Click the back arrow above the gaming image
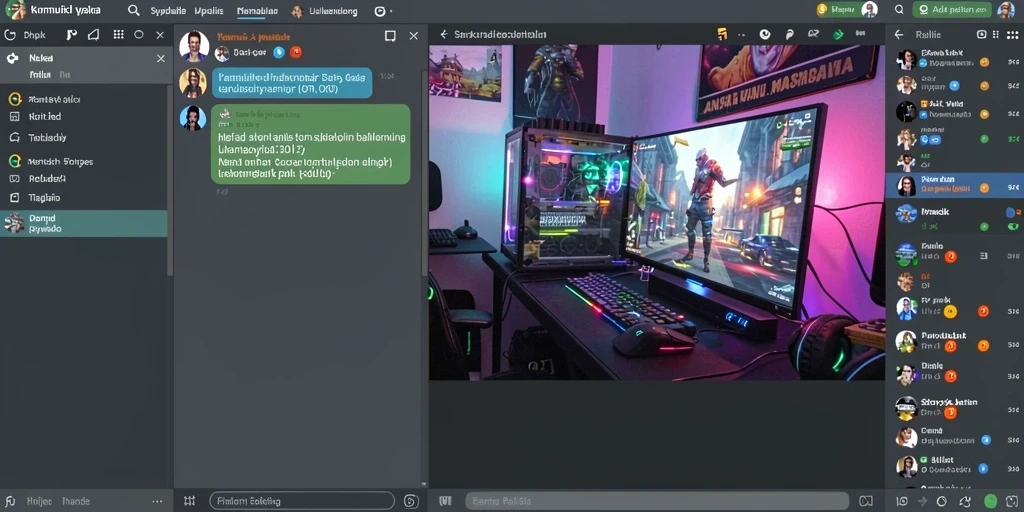 click(443, 35)
